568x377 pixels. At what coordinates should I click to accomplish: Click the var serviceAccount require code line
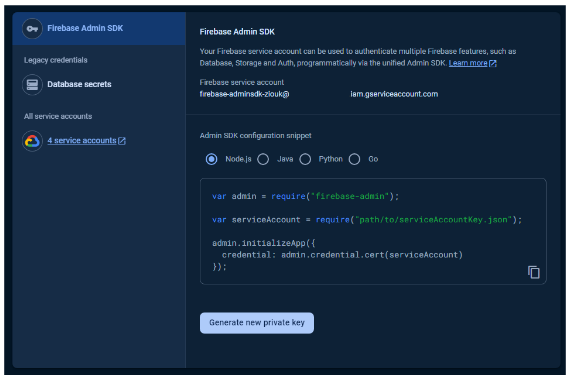[x=367, y=220]
